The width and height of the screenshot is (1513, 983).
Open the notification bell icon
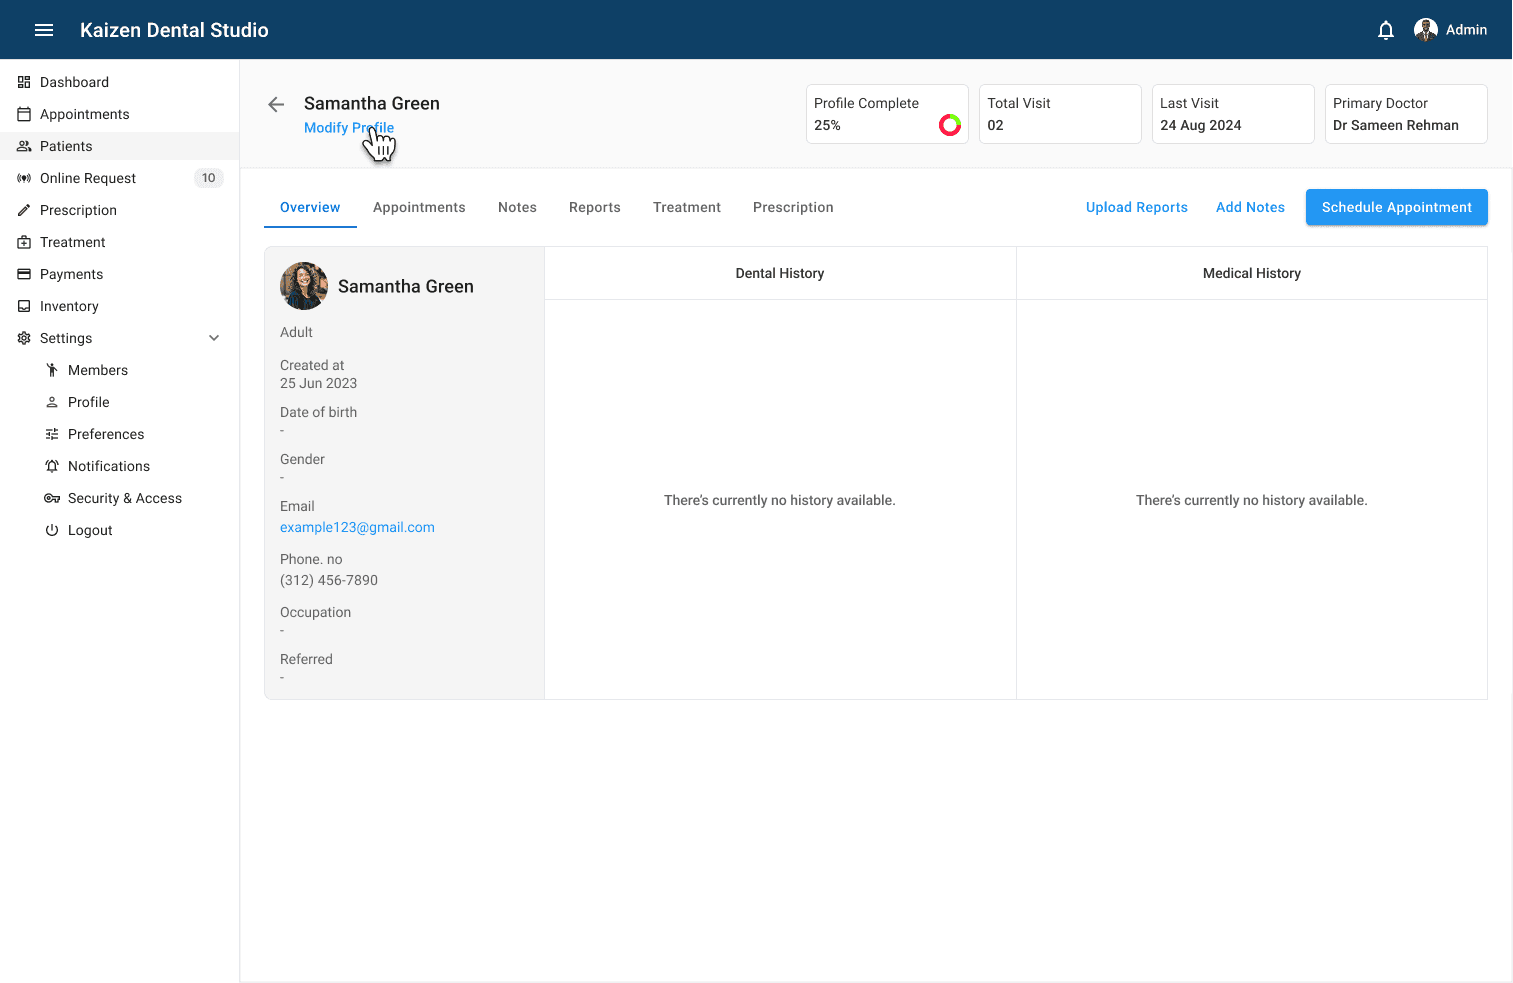tap(1386, 30)
